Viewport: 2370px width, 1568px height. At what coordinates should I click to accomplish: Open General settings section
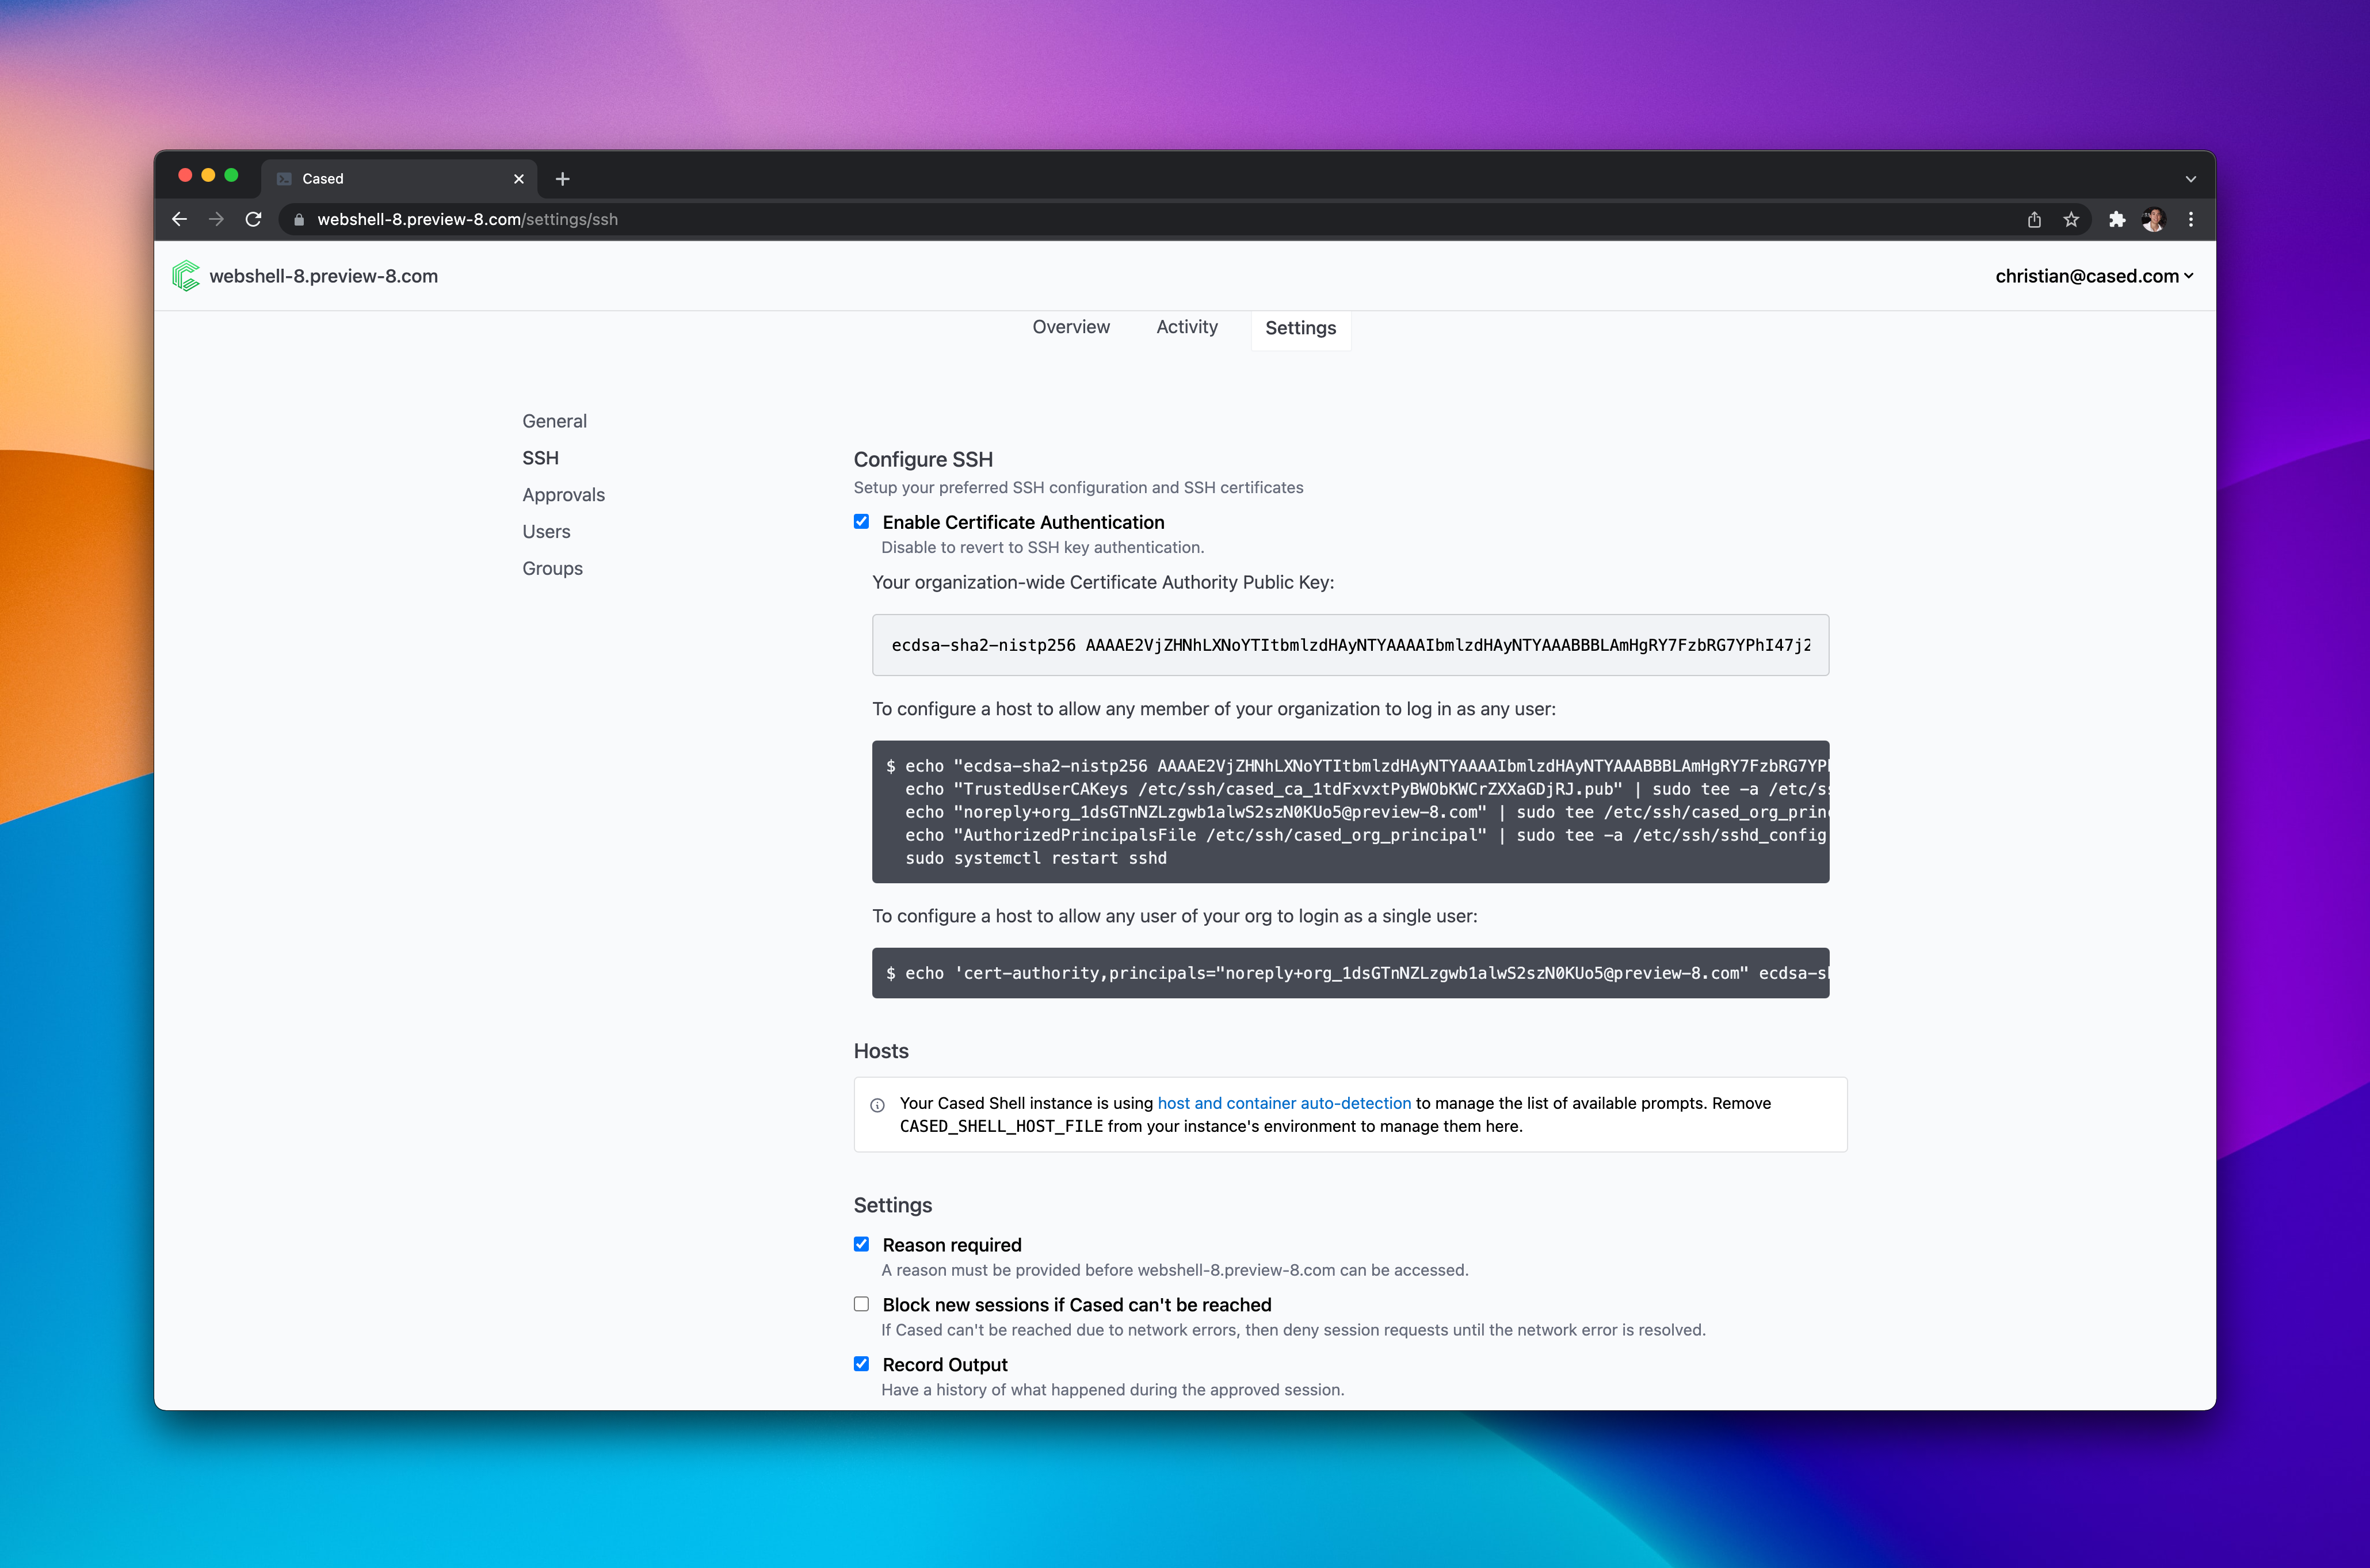554,421
